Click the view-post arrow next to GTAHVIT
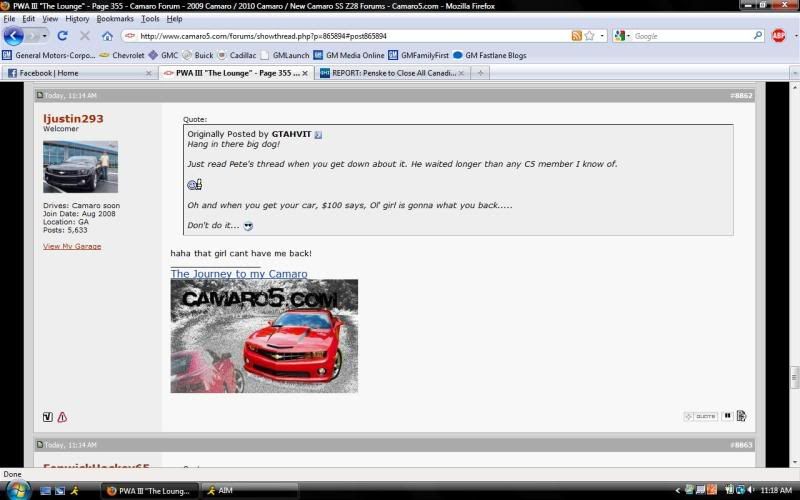Viewport: 800px width, 500px height. tap(318, 134)
